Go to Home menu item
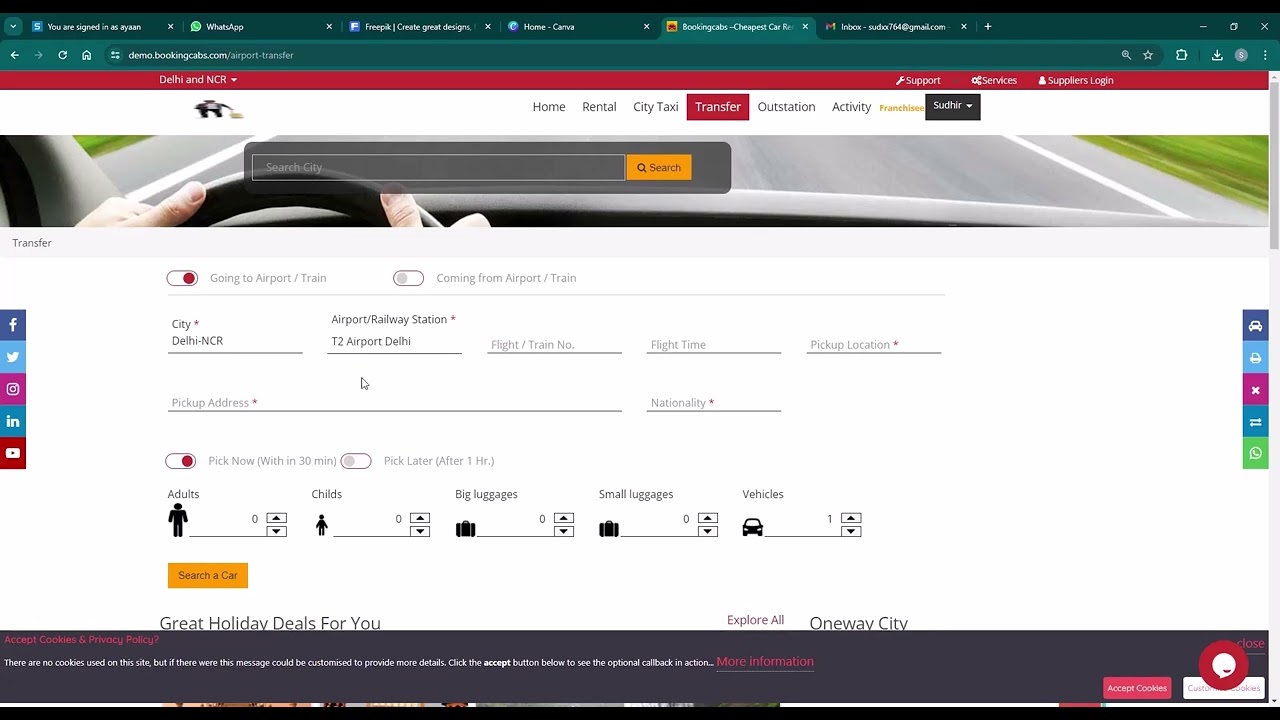The height and width of the screenshot is (720, 1280). click(x=549, y=107)
